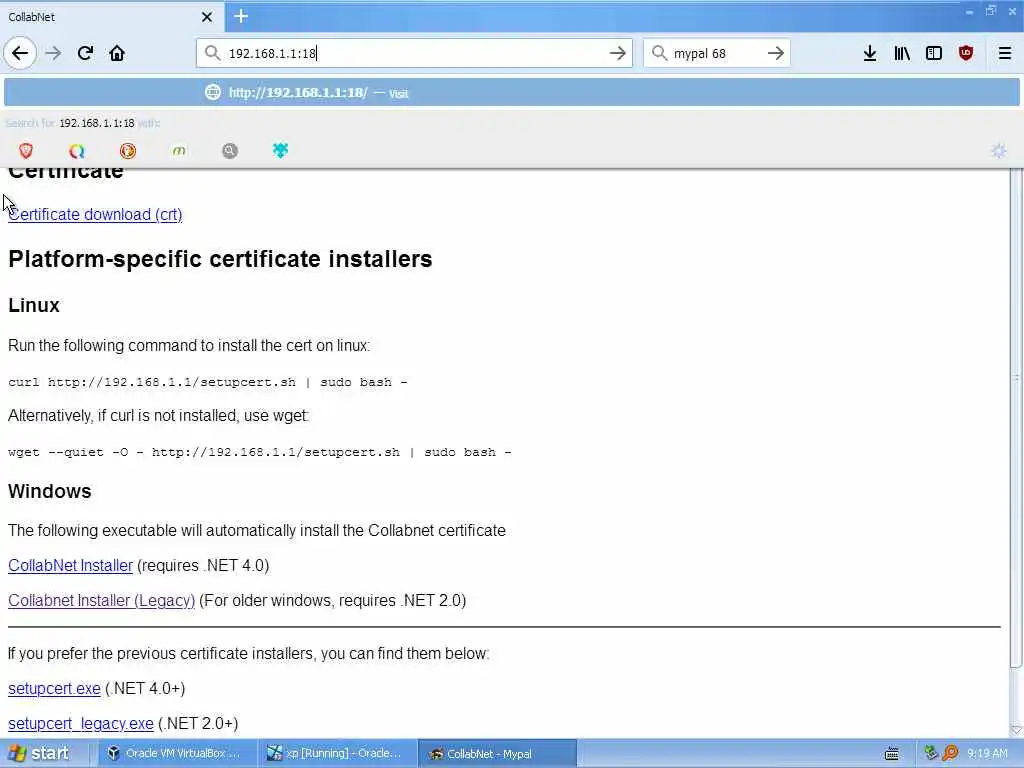Viewport: 1024px width, 768px height.
Task: Click the search bar's go arrow
Action: (x=775, y=53)
